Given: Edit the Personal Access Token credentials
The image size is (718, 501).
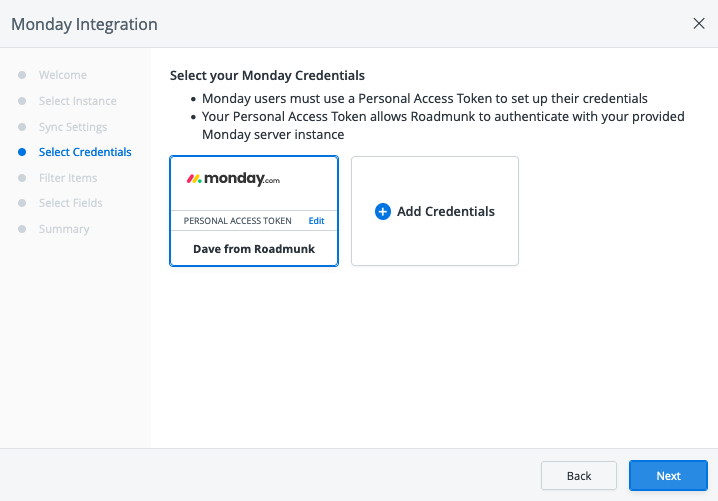Looking at the screenshot, I should point(316,221).
